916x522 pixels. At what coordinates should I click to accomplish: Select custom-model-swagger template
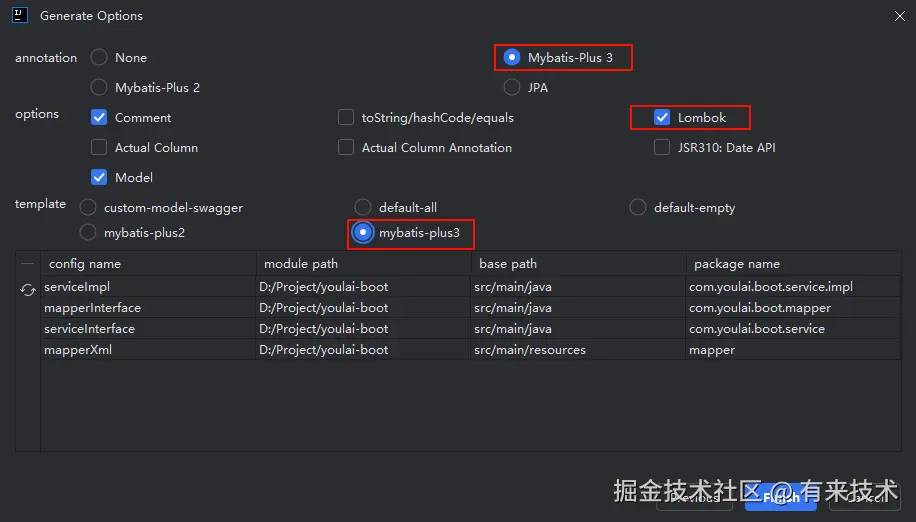click(x=88, y=207)
